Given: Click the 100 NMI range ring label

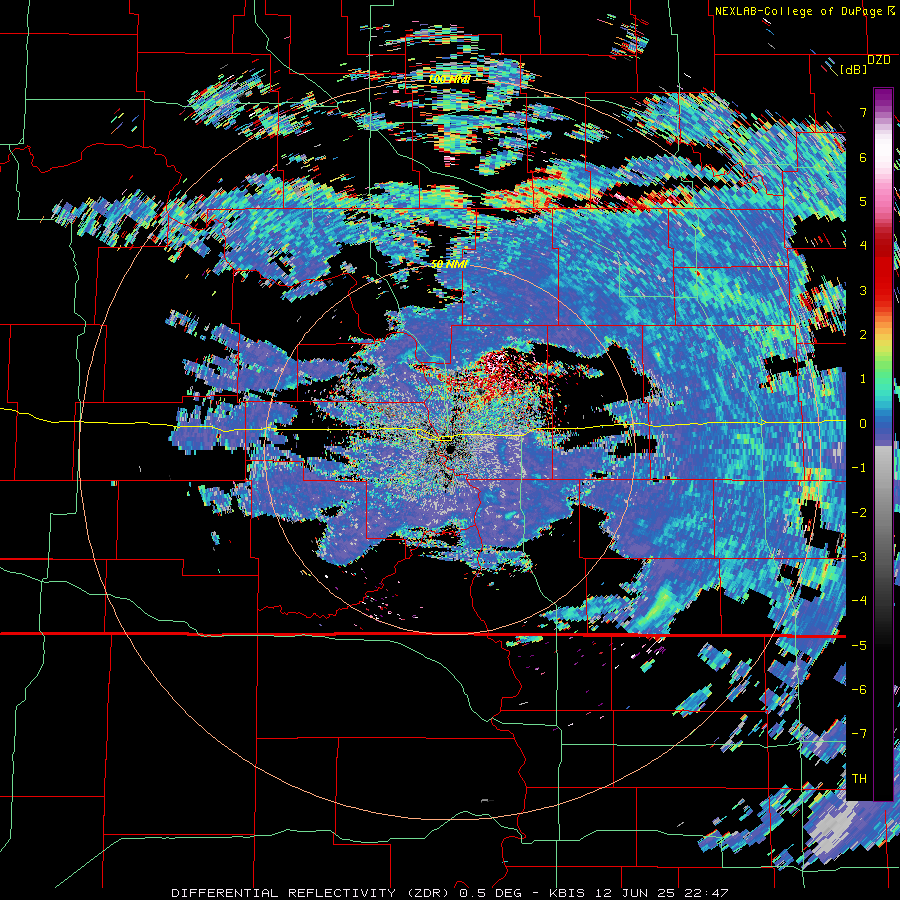Looking at the screenshot, I should tap(449, 79).
